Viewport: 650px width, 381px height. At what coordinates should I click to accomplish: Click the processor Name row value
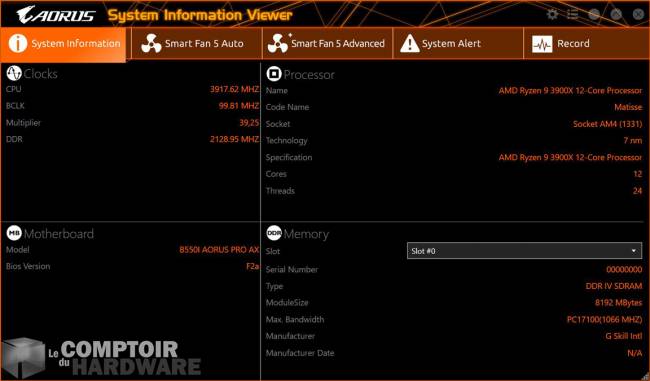(x=570, y=90)
